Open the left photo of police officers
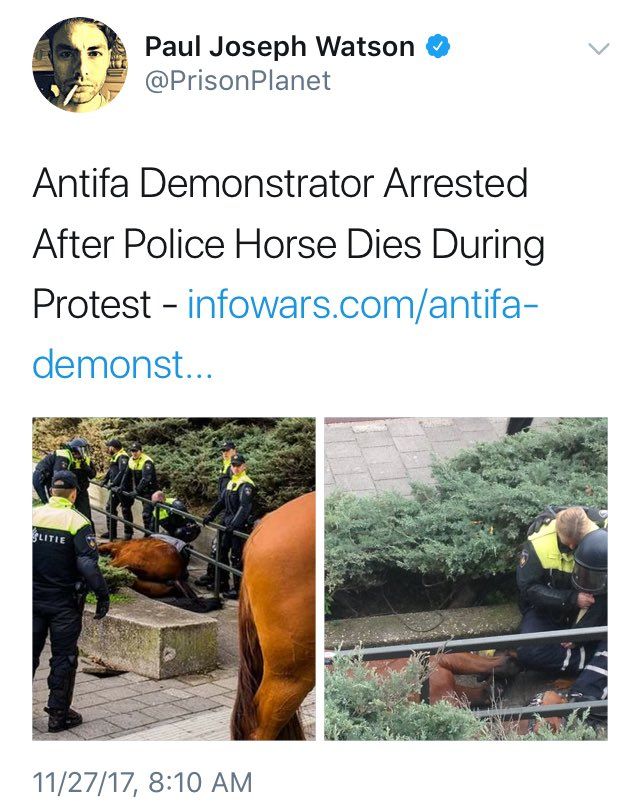639x801 pixels. [174, 579]
